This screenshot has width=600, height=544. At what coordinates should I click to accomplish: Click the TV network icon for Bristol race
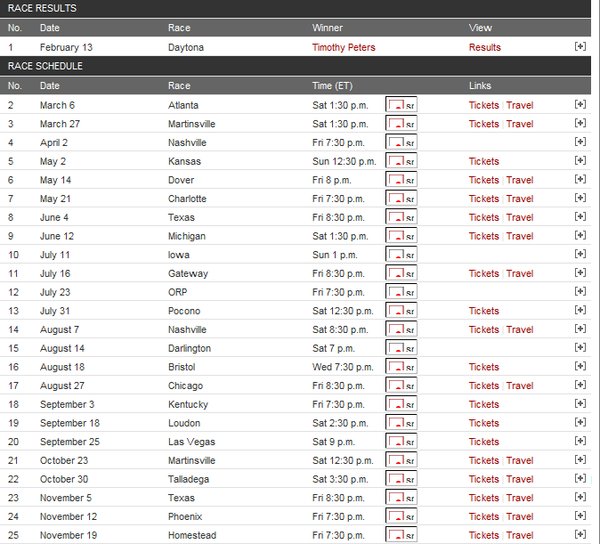pos(401,366)
